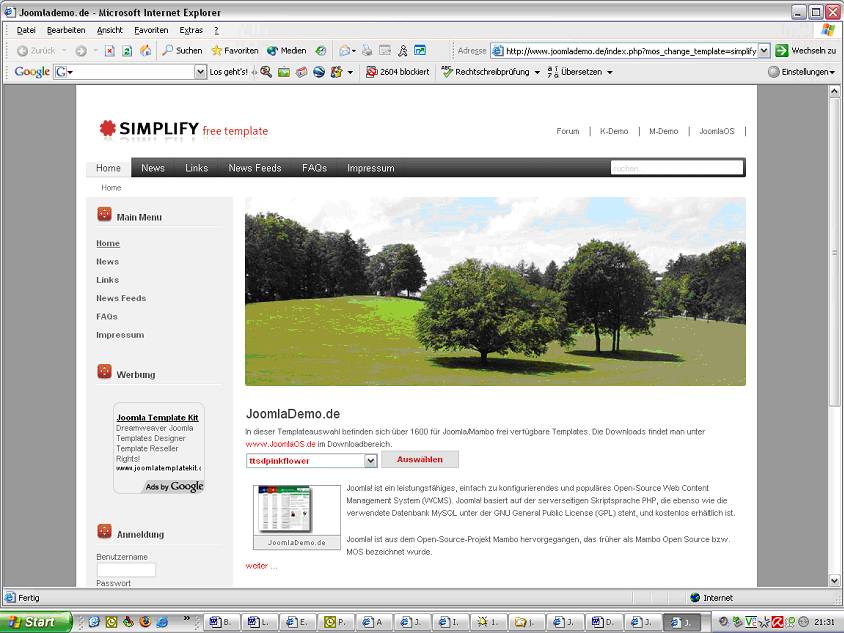Viewport: 844px width, 633px height.
Task: Open the Rechtschreibprüfung dropdown arrow
Action: (537, 72)
